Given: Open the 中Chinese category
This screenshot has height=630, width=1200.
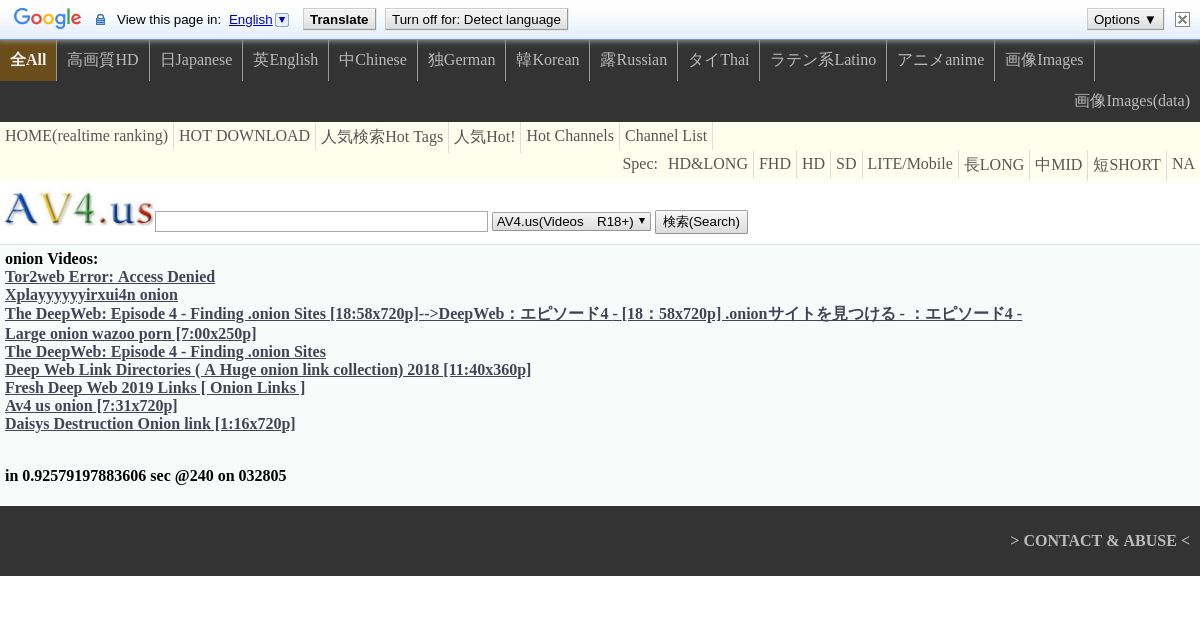Looking at the screenshot, I should (x=373, y=60).
